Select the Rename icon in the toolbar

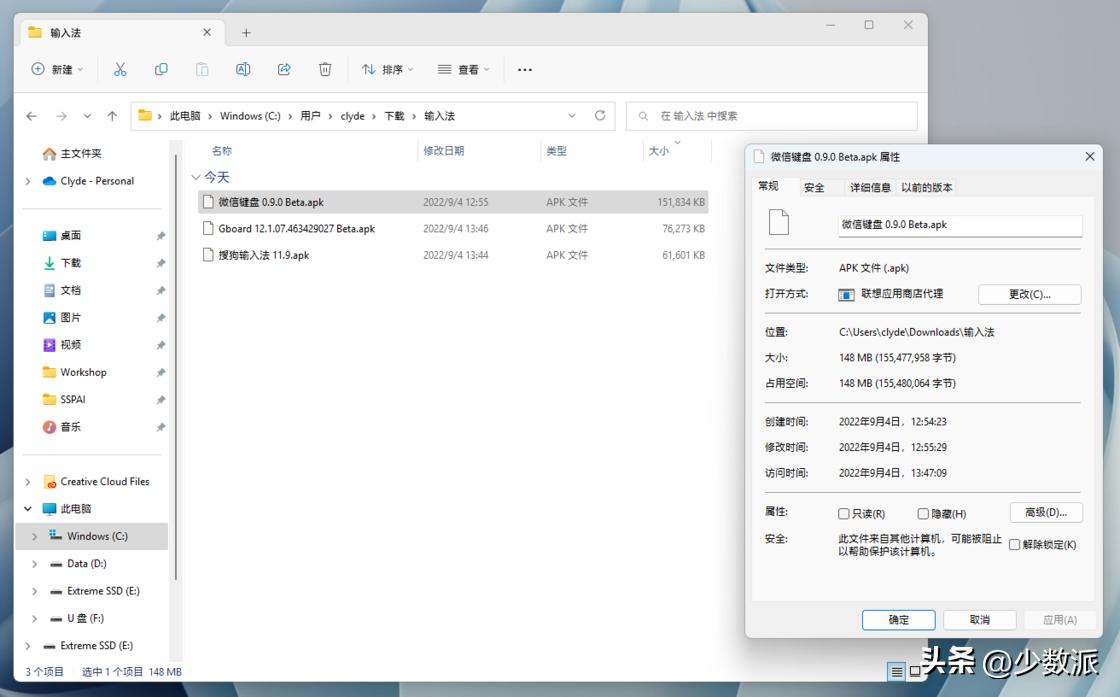pyautogui.click(x=242, y=69)
